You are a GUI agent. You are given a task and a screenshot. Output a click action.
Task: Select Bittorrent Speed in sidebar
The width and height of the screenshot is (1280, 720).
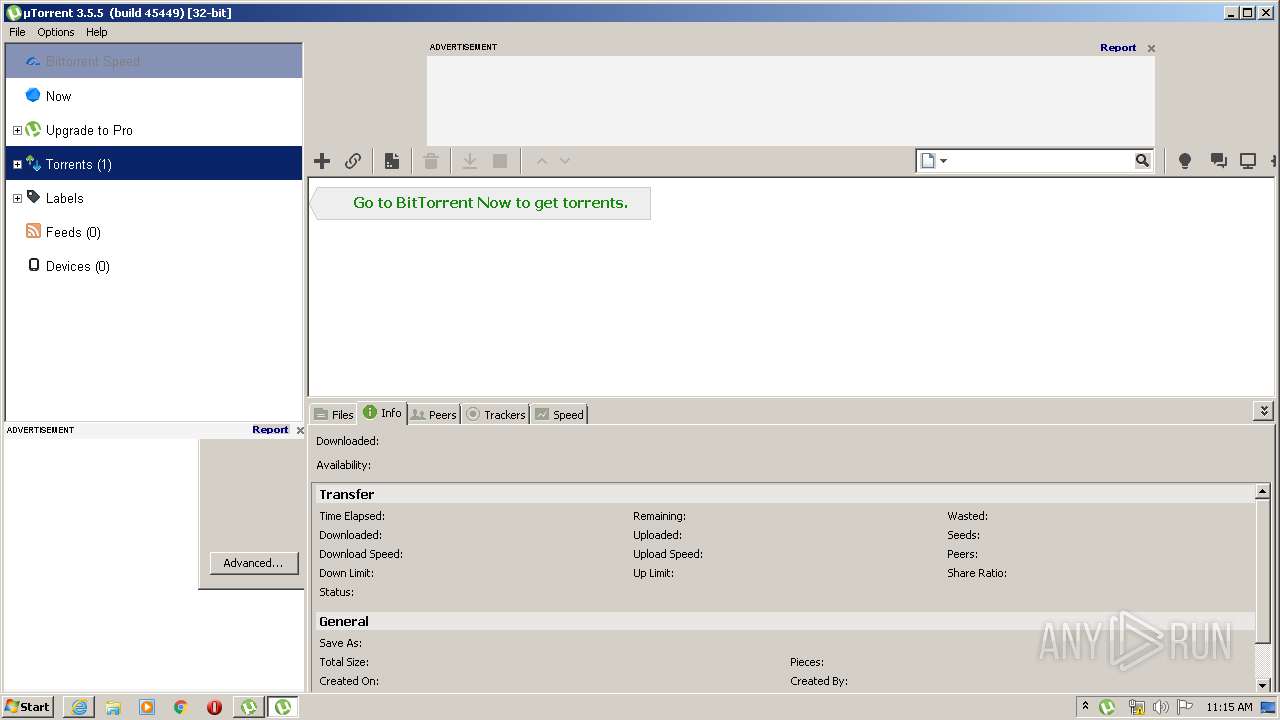tap(154, 61)
